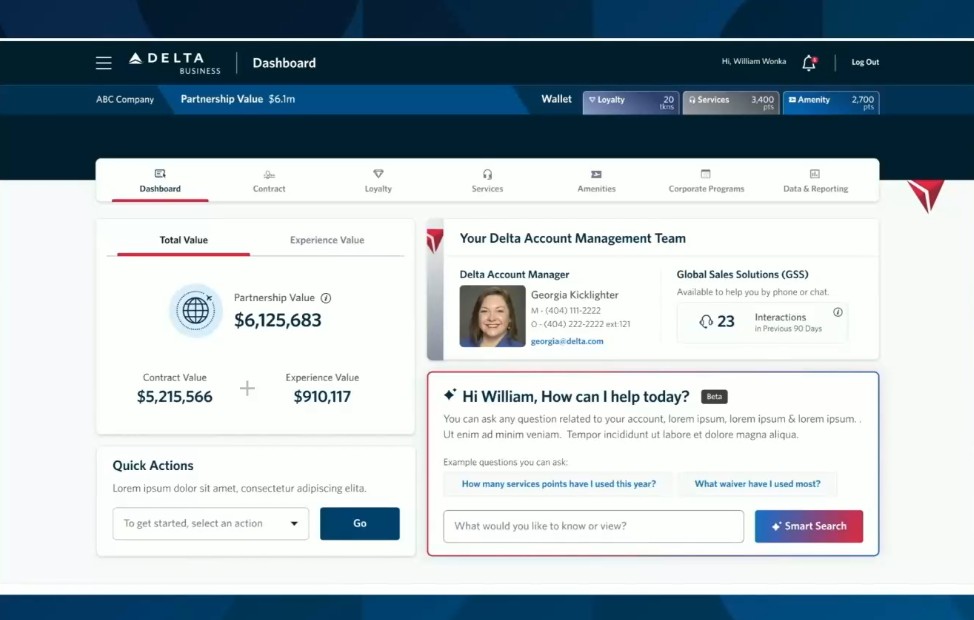This screenshot has height=620, width=974.
Task: Focus the smart search input field
Action: pos(593,526)
